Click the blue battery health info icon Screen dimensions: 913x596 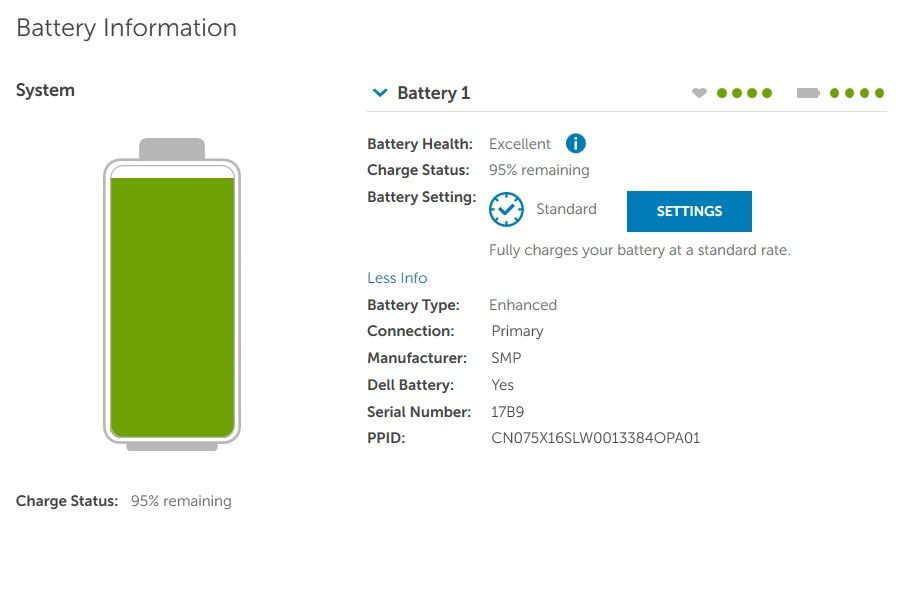[x=575, y=143]
